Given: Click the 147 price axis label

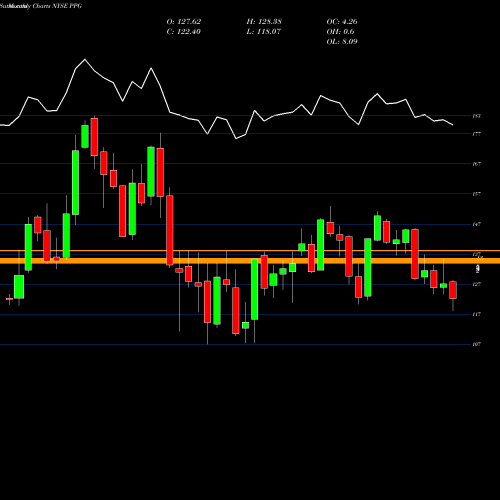Looking at the screenshot, I should (477, 224).
